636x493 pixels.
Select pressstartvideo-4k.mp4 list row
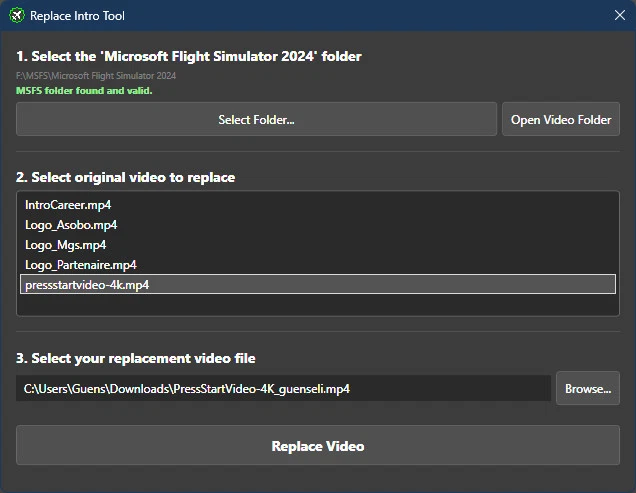tap(318, 284)
